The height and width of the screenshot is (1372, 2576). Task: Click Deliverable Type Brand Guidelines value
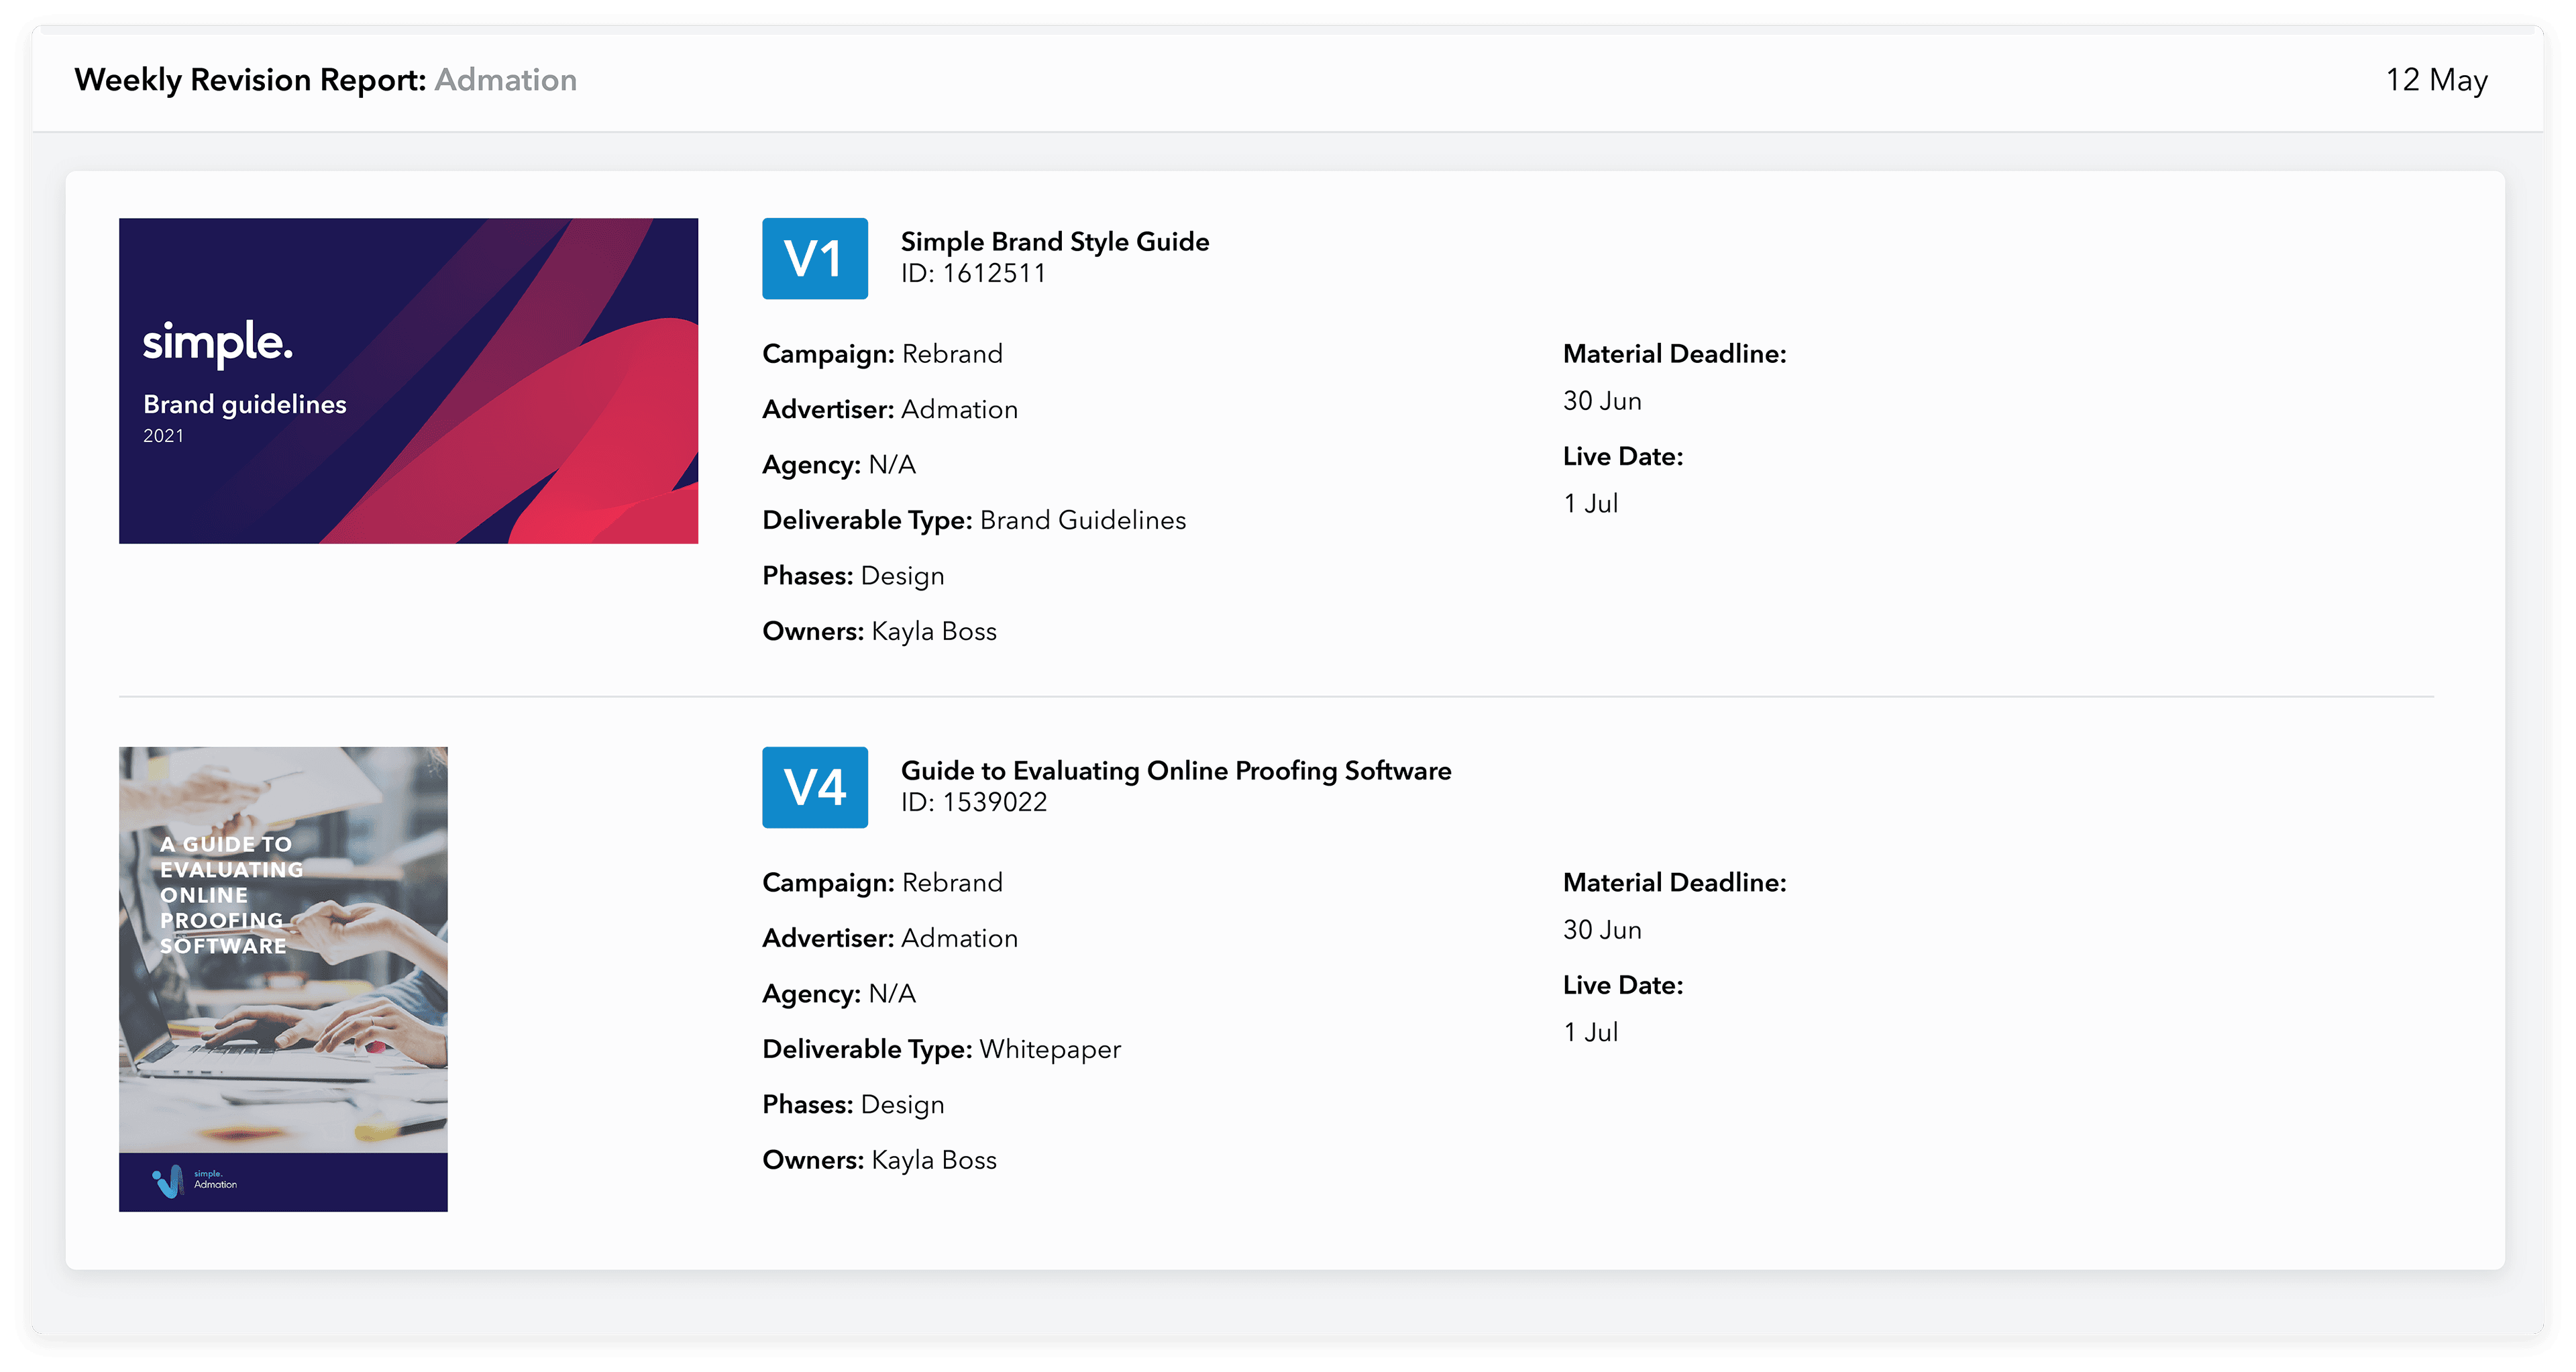click(1082, 520)
